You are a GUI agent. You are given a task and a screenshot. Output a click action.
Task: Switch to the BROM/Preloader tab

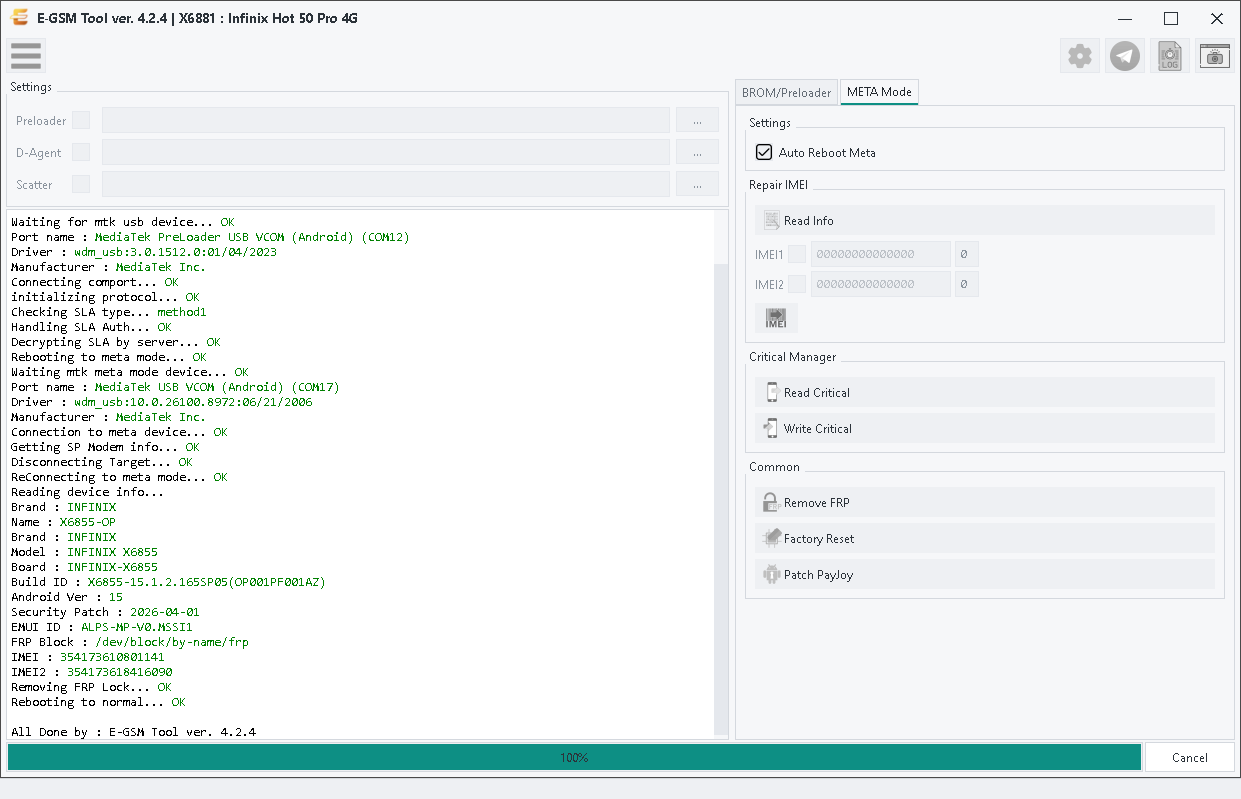coord(786,92)
